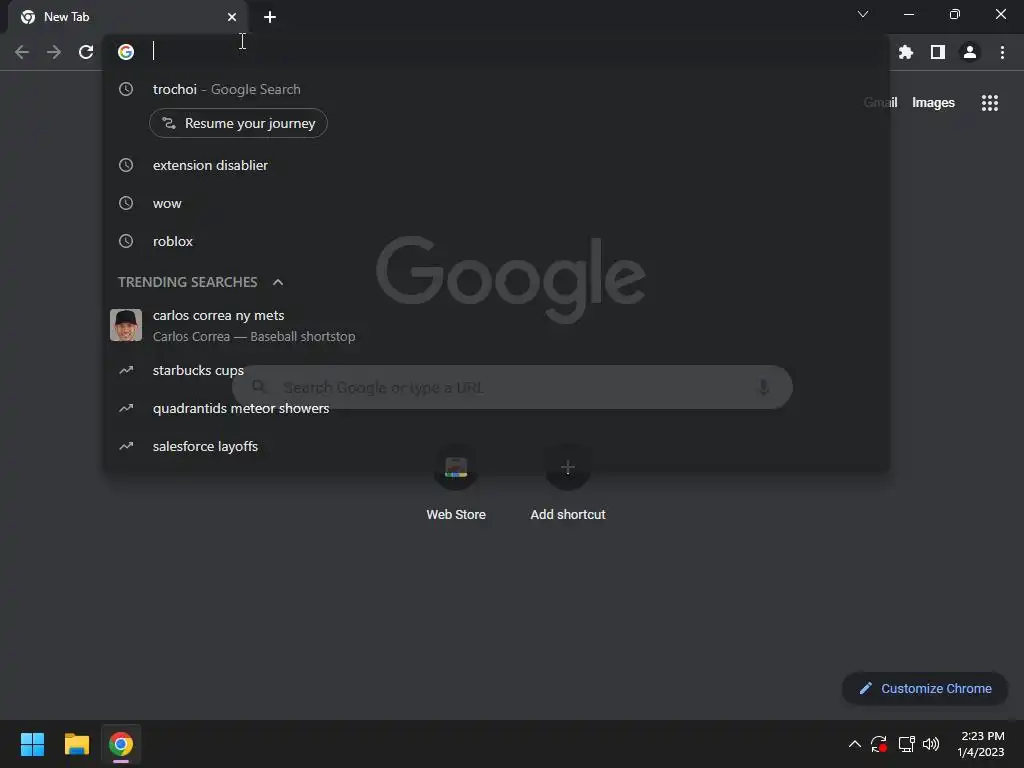Select the wow history suggestion
1024x768 pixels.
(x=496, y=203)
